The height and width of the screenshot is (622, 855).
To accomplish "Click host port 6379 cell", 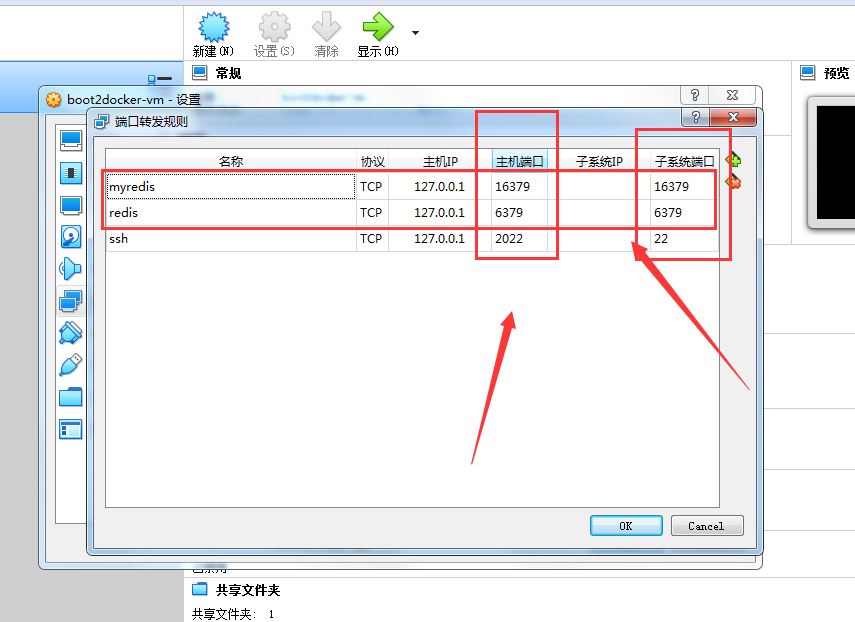I will (519, 213).
